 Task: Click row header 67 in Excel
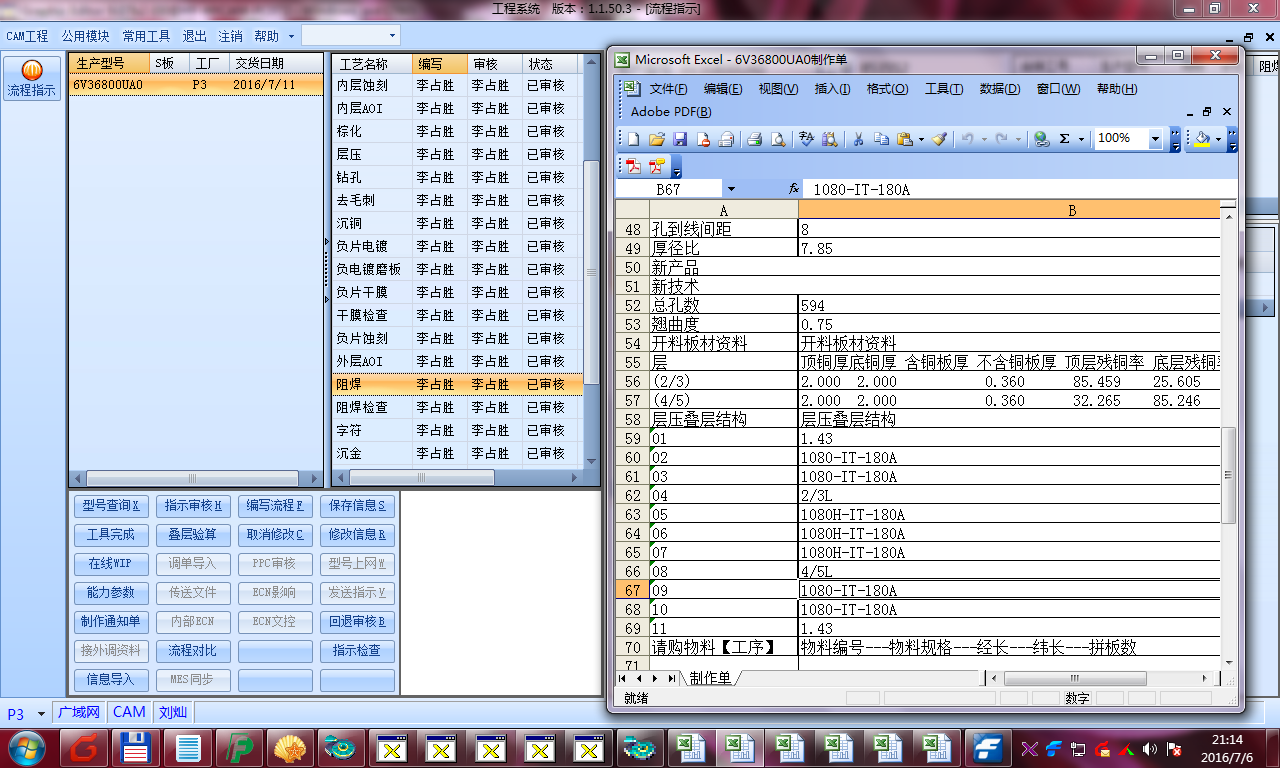[x=632, y=590]
